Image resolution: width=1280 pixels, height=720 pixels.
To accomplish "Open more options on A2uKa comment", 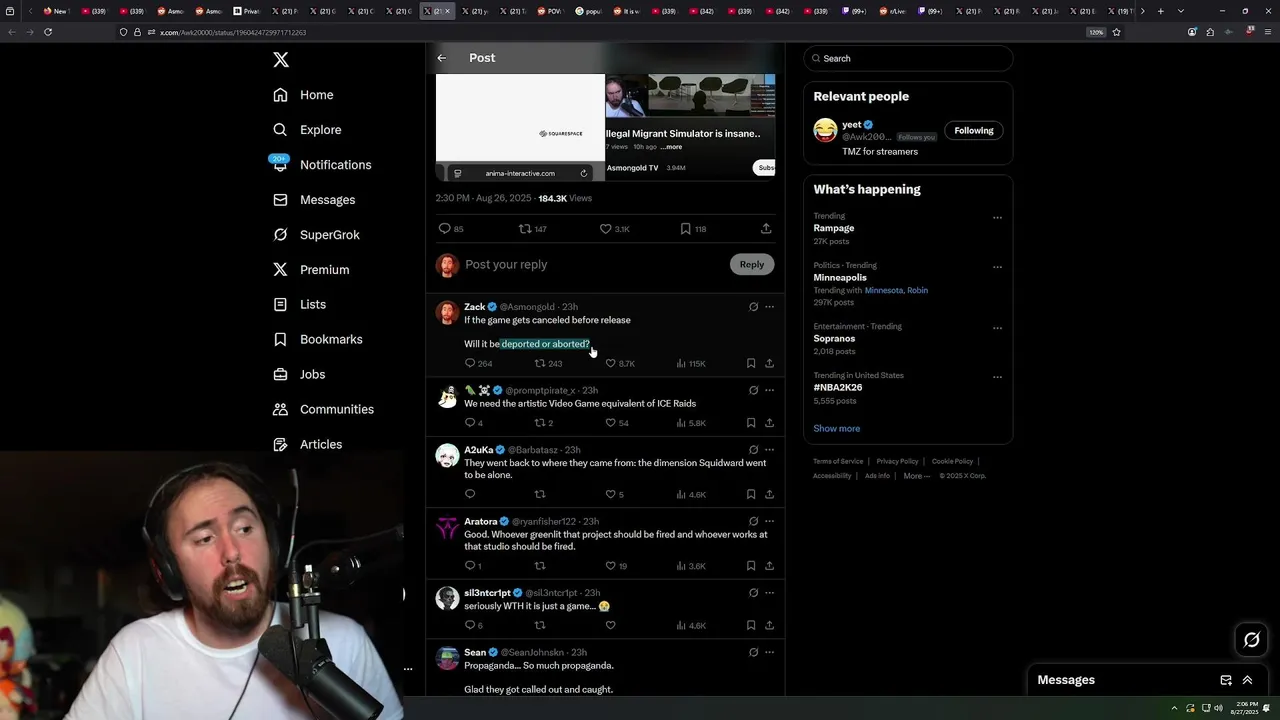I will click(x=769, y=450).
